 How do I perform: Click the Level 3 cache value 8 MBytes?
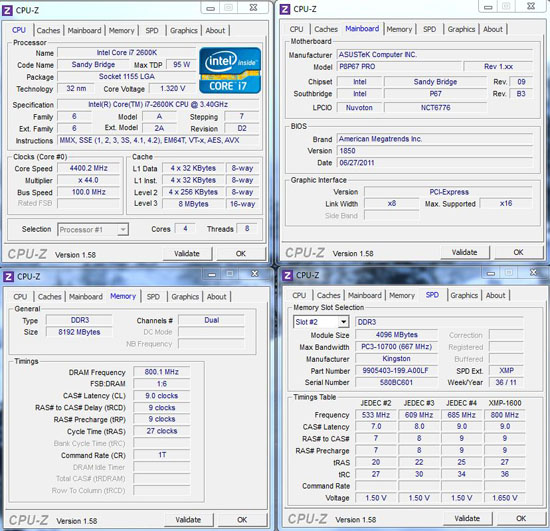[x=193, y=204]
